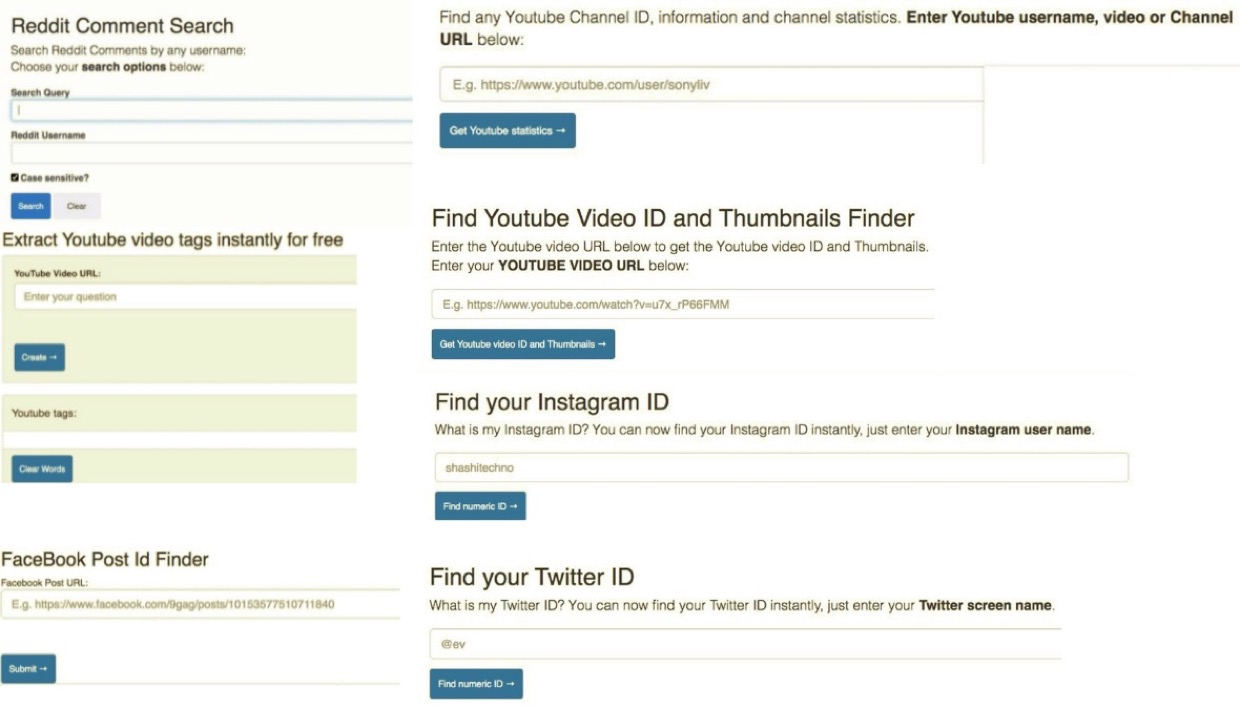Toggle the Case sensitive checkbox
Screen dimensions: 1240x711
15,178
